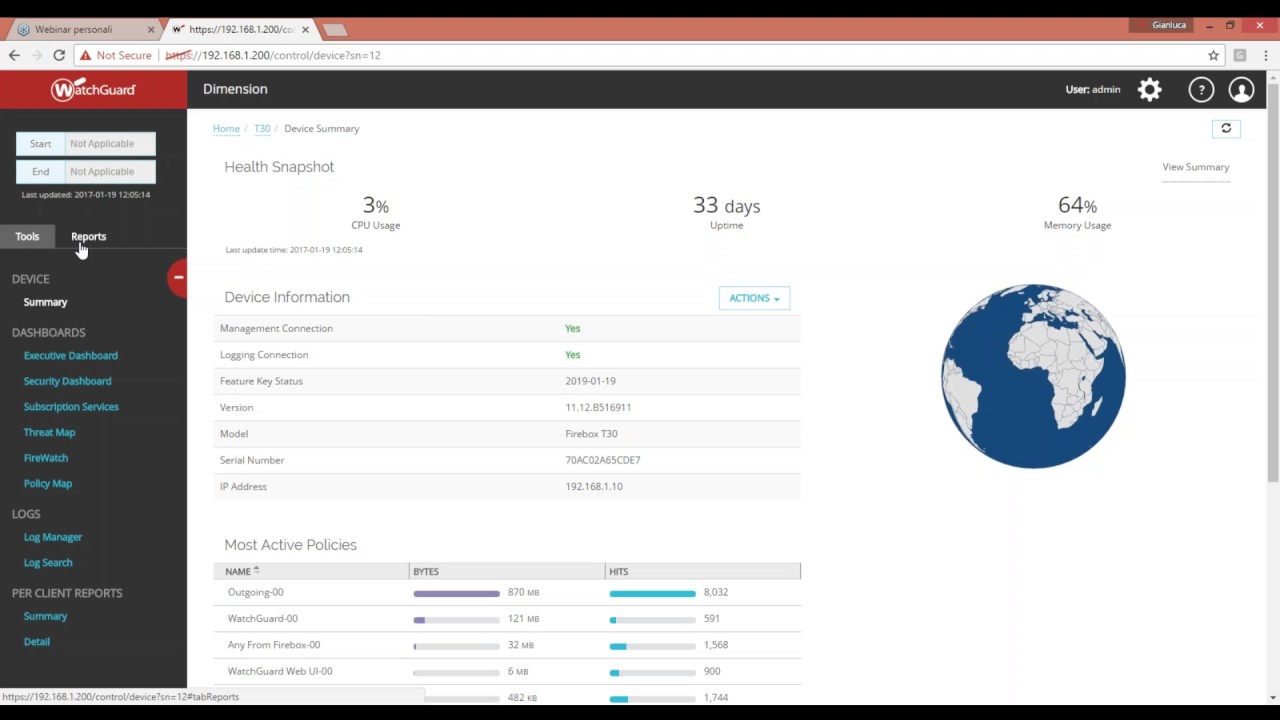Click serial number 70AC02A65CDE7
Image resolution: width=1280 pixels, height=720 pixels.
tap(603, 460)
